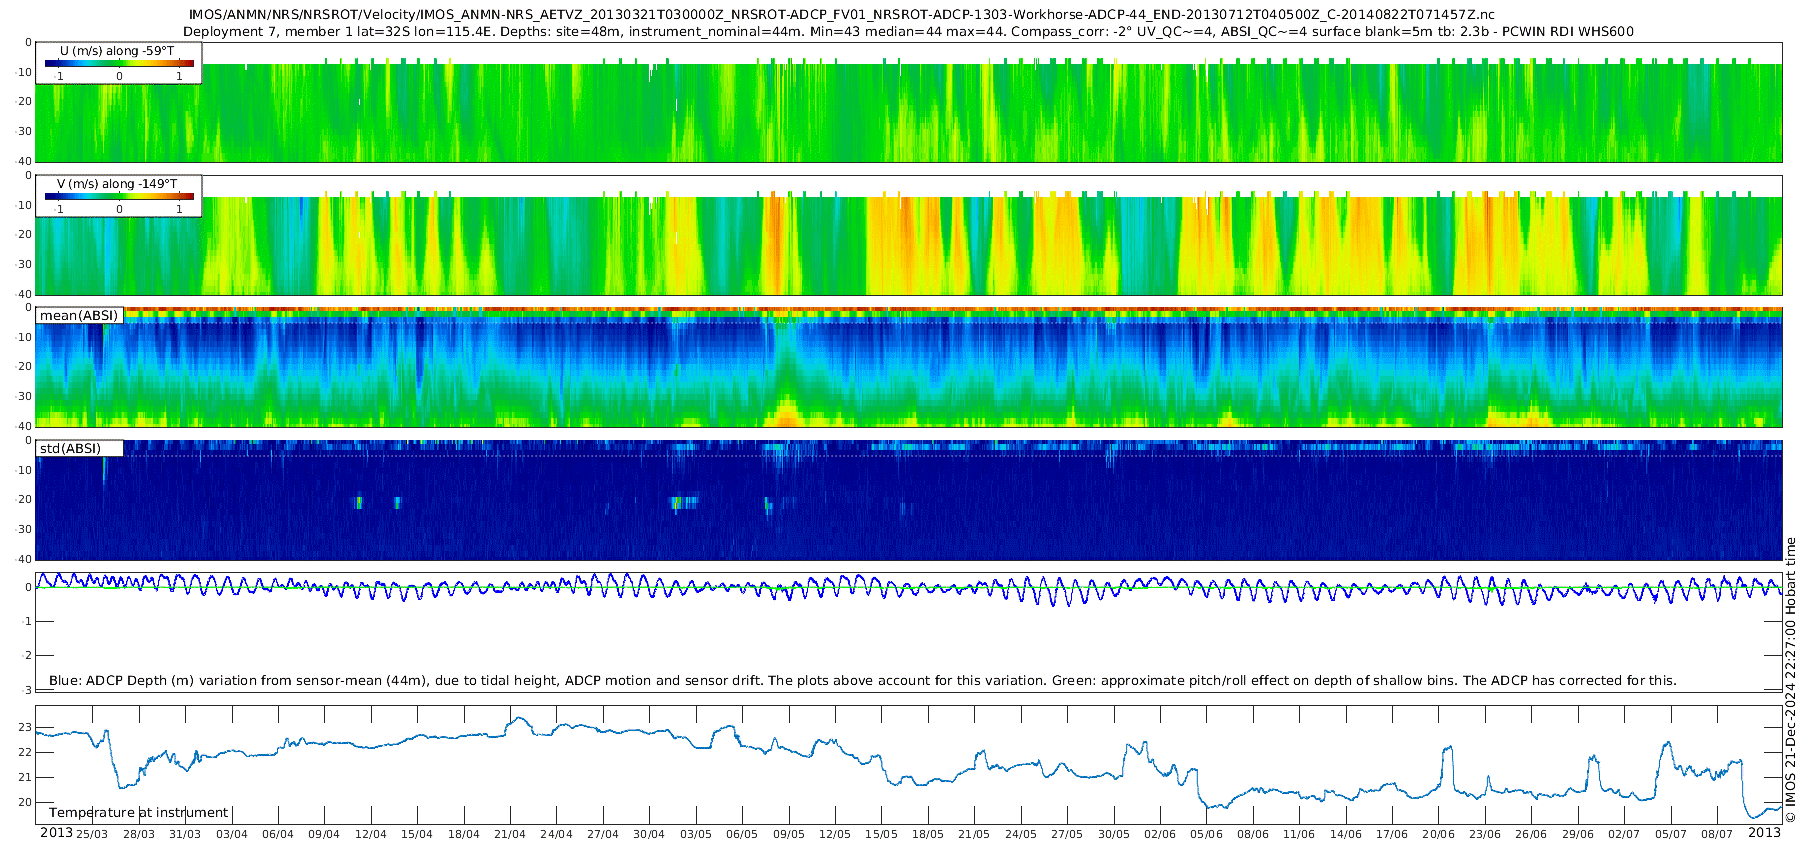Click the NetCDF file path title
The height and width of the screenshot is (850, 1800).
click(842, 14)
